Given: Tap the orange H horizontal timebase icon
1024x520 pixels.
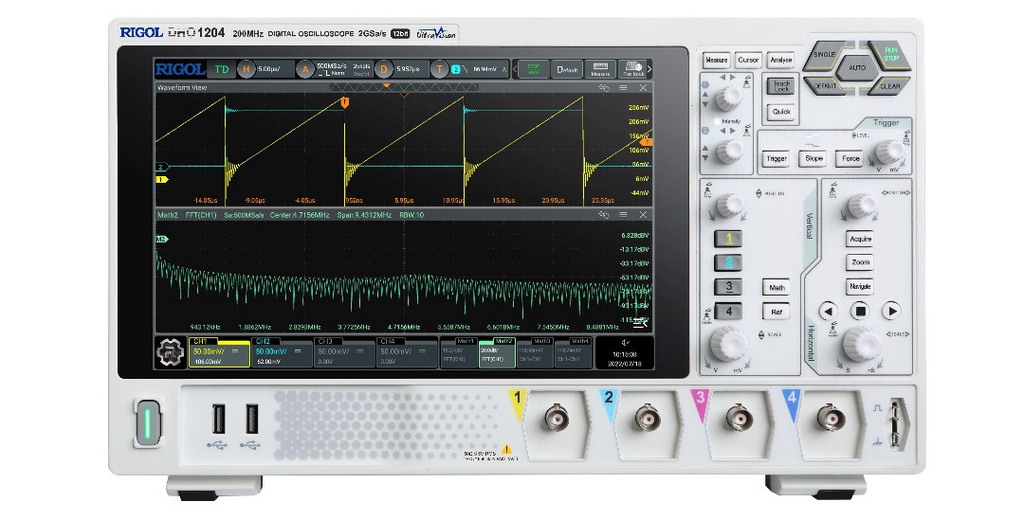Looking at the screenshot, I should pyautogui.click(x=246, y=69).
